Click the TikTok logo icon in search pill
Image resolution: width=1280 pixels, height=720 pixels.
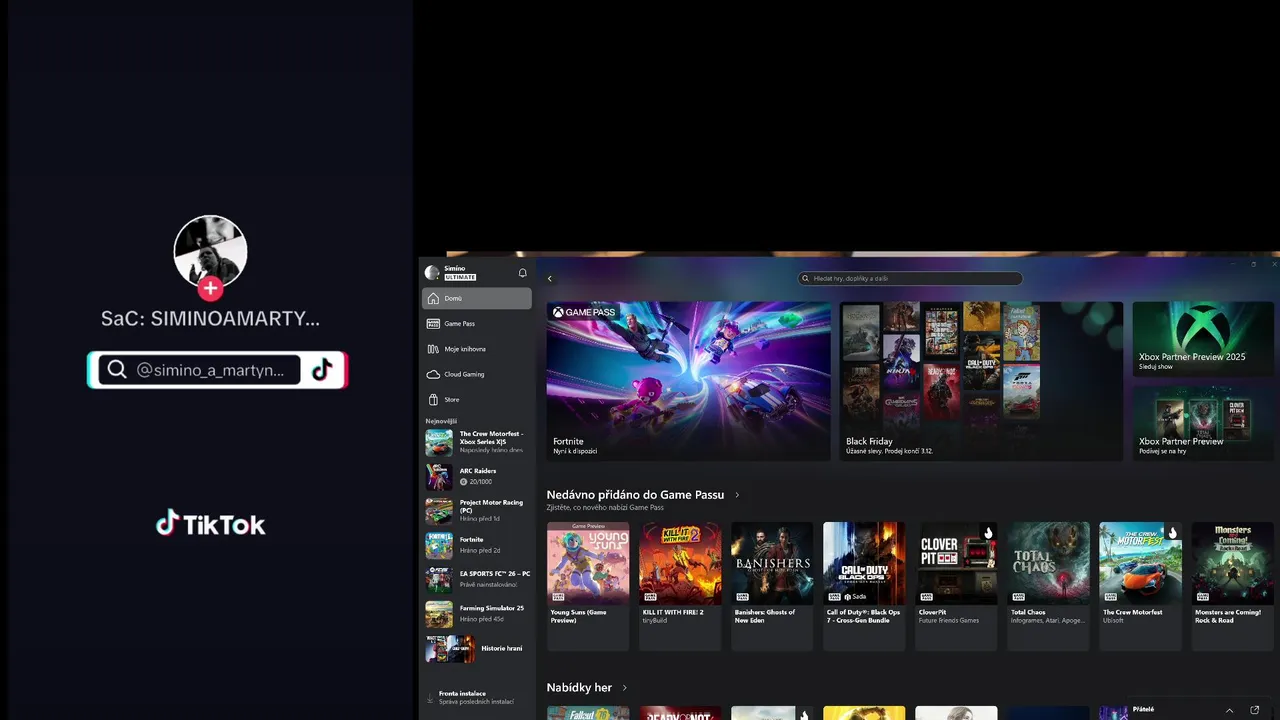pos(322,370)
